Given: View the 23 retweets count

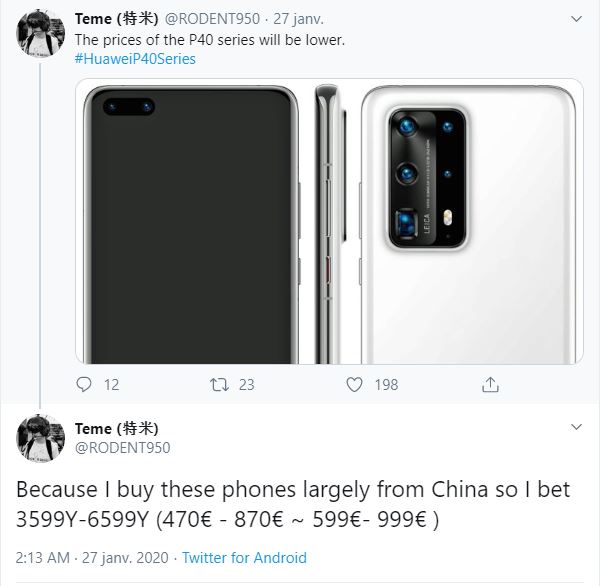Looking at the screenshot, I should (246, 385).
